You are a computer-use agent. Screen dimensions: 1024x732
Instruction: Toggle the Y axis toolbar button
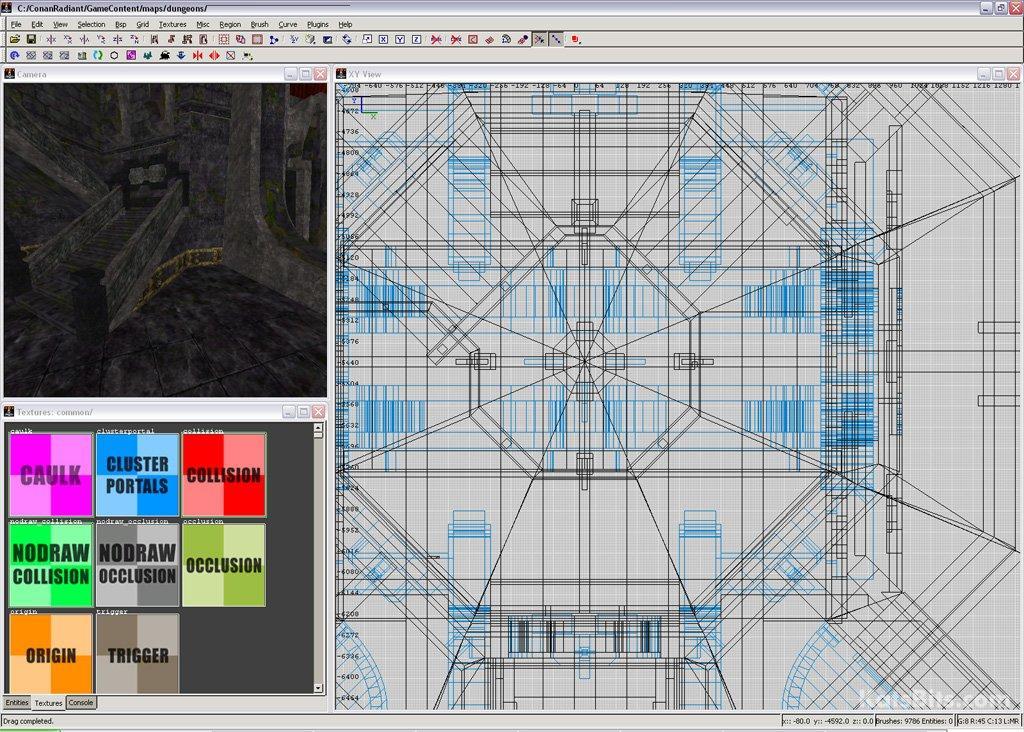point(399,40)
